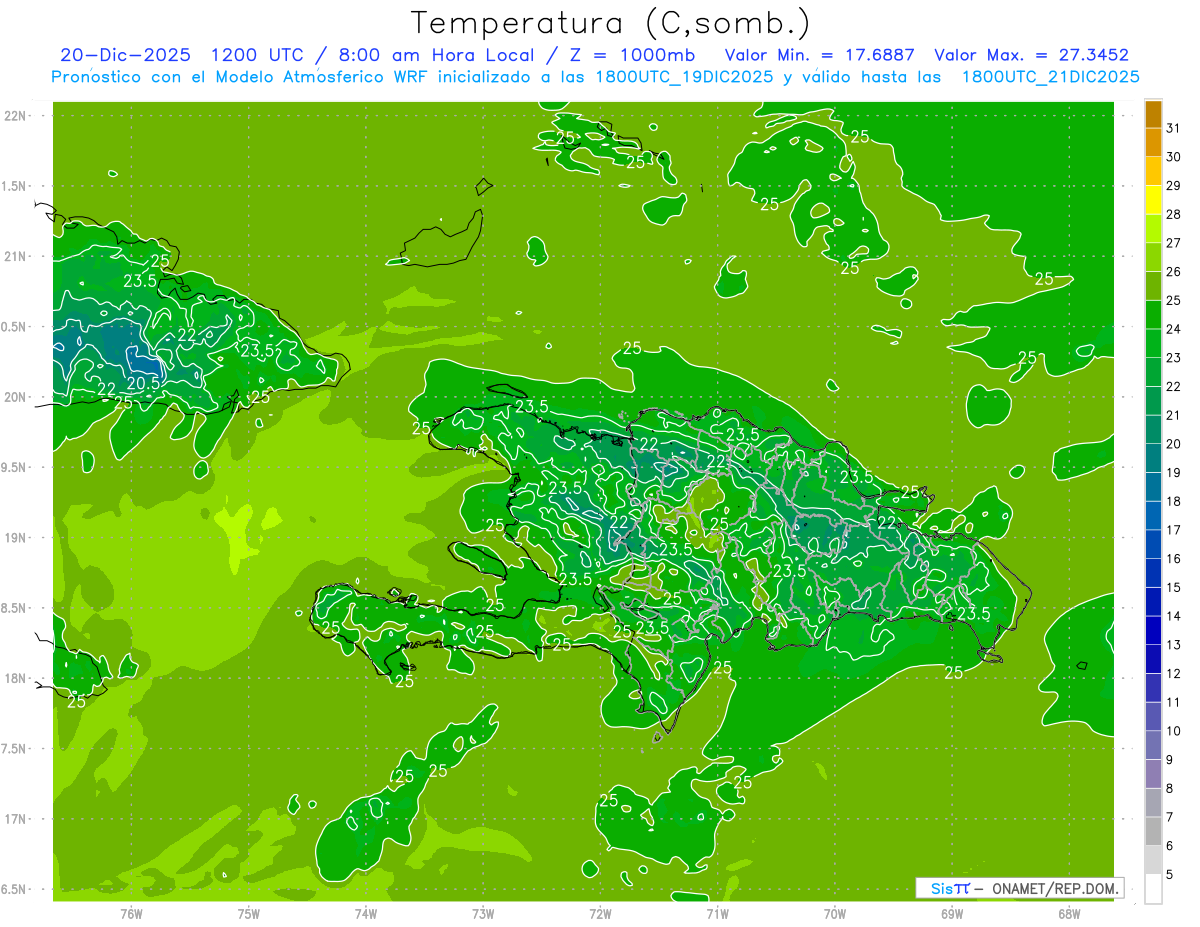This screenshot has height=927, width=1200.
Task: Click the '72W' longitude axis label
Action: tap(600, 913)
